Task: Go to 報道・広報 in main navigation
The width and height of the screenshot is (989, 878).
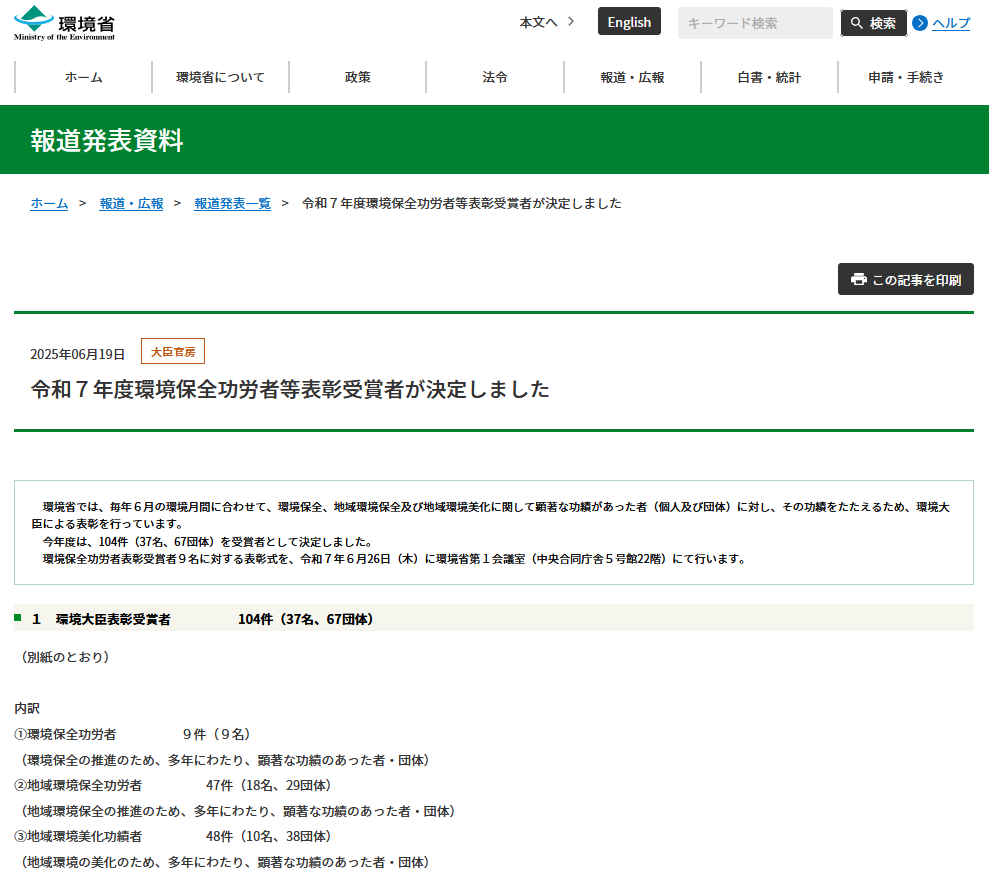Action: 632,77
